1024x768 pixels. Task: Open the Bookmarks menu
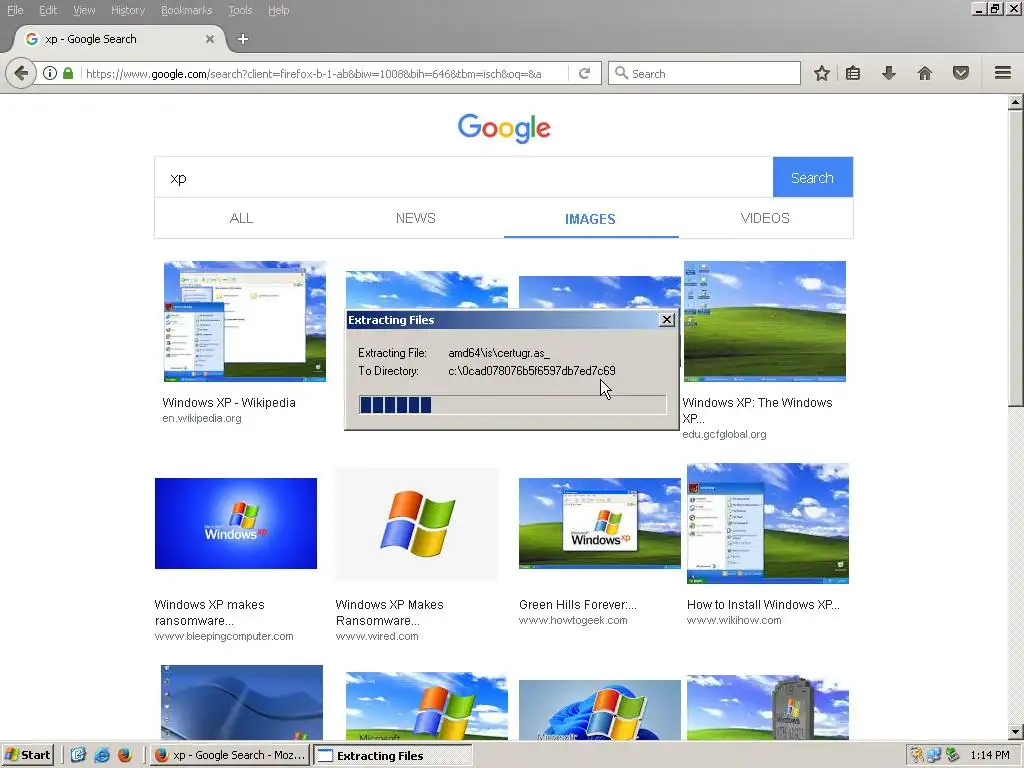coord(187,10)
